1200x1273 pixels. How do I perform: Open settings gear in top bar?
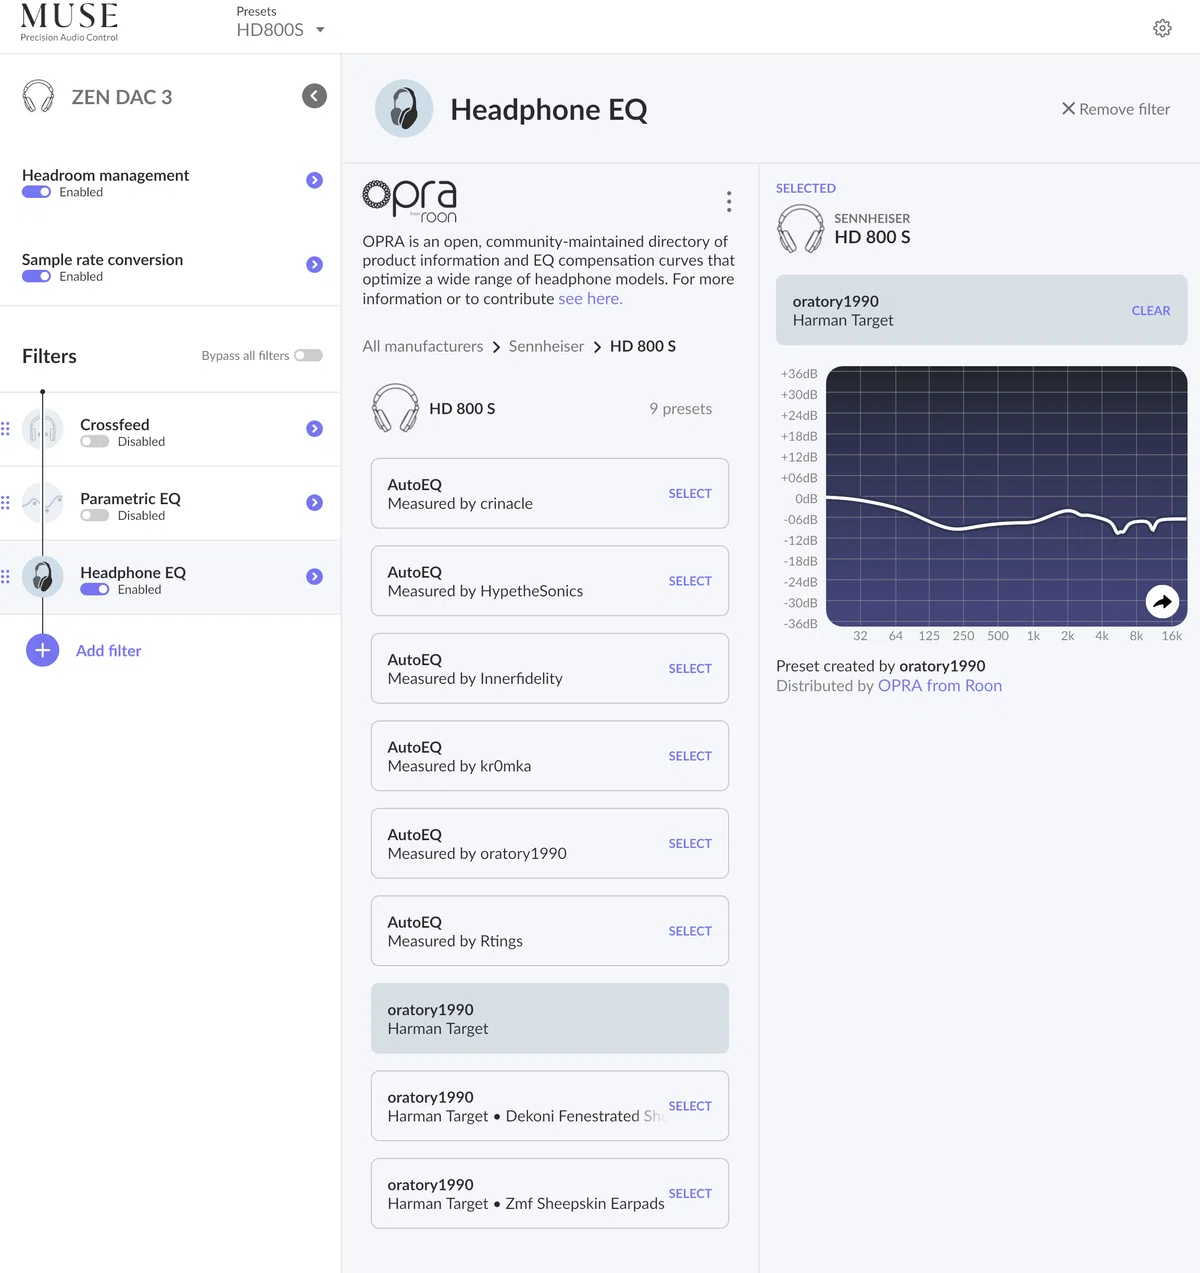click(x=1162, y=28)
